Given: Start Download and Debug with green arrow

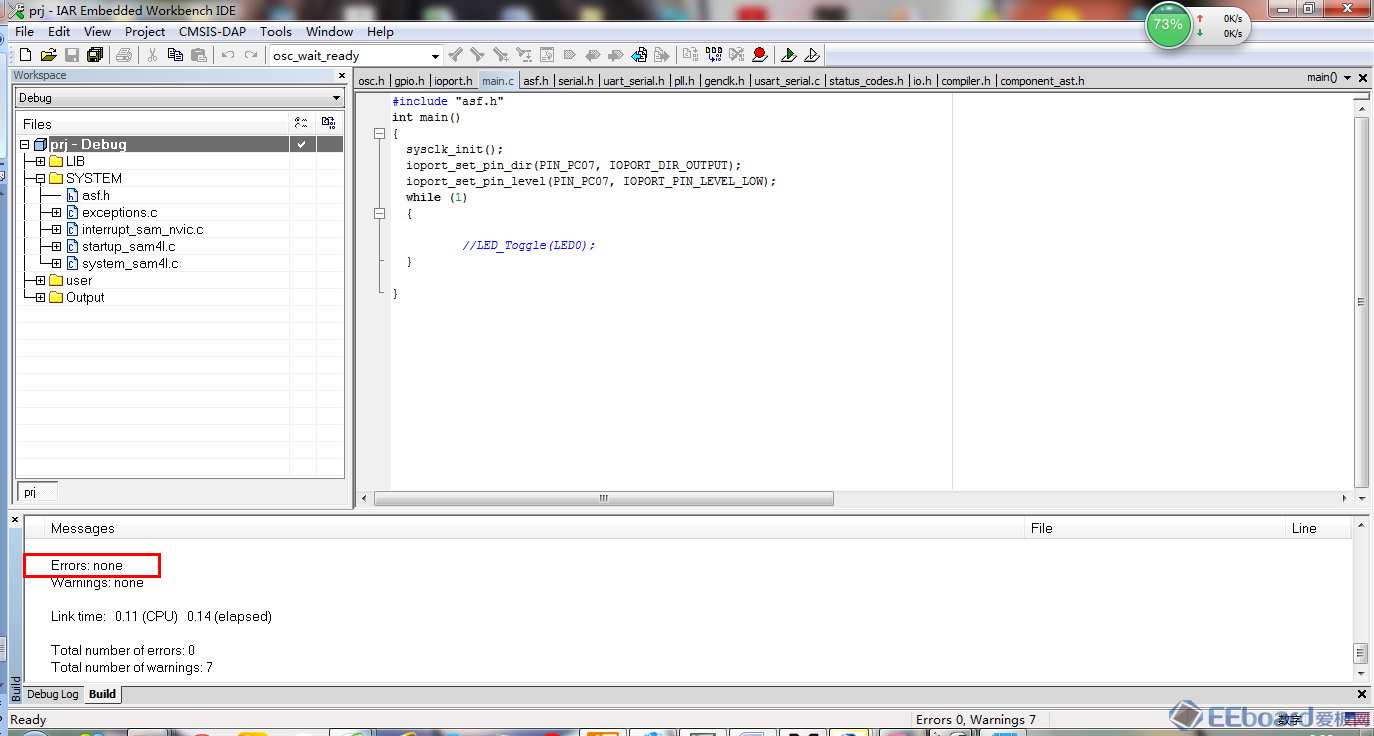Looking at the screenshot, I should (x=788, y=55).
